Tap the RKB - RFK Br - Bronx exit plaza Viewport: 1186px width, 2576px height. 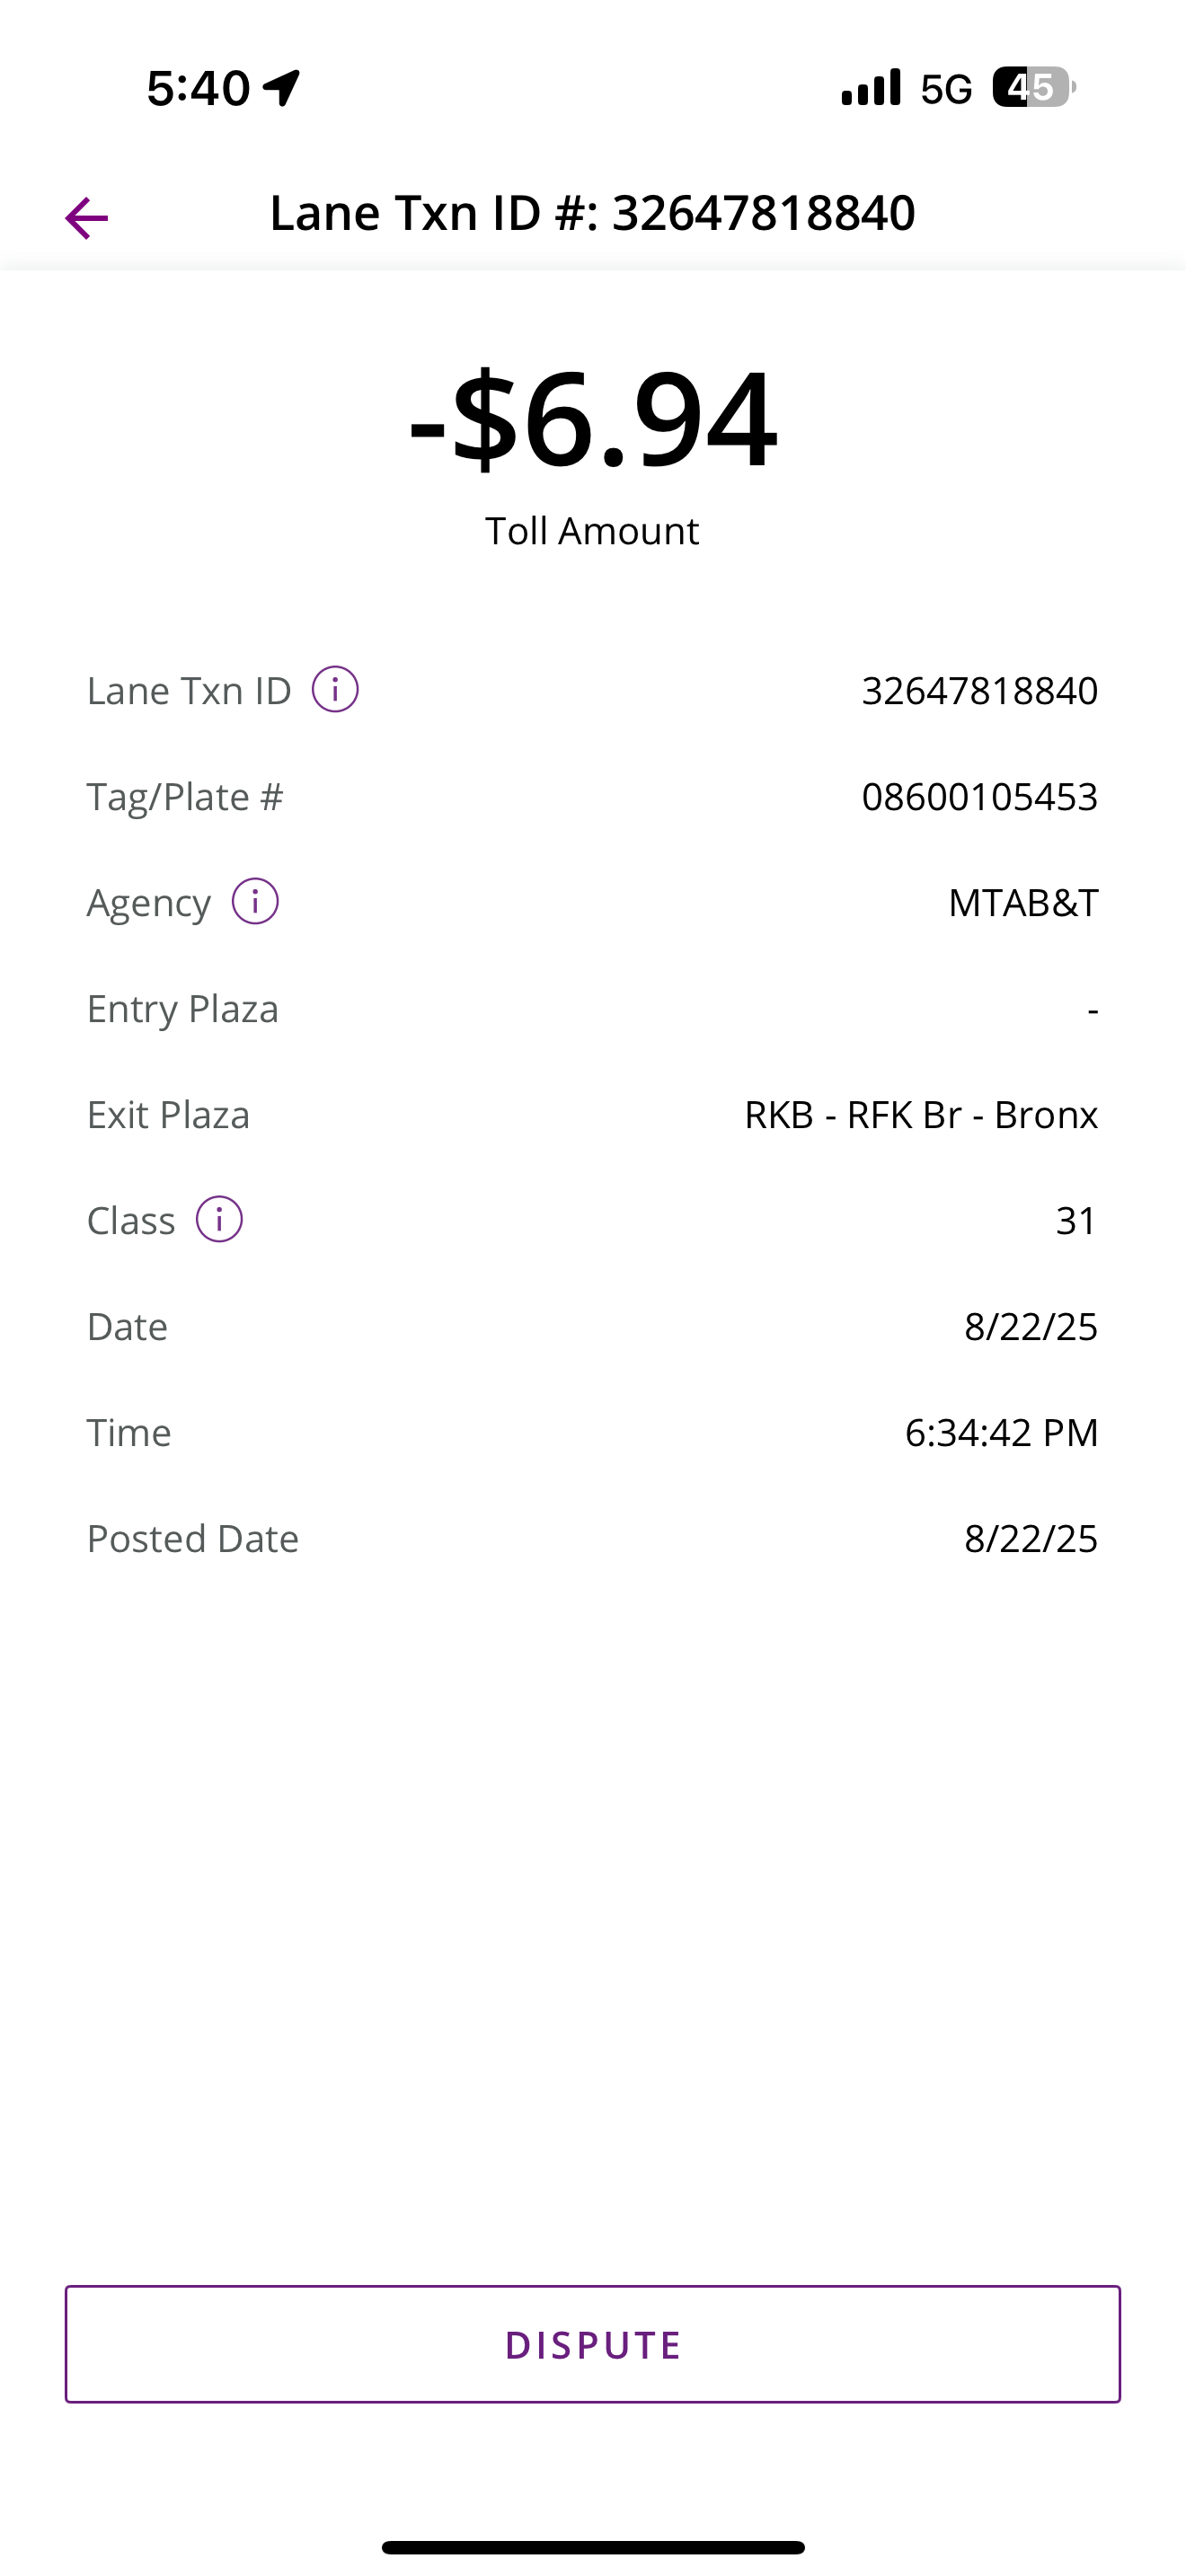[920, 1115]
